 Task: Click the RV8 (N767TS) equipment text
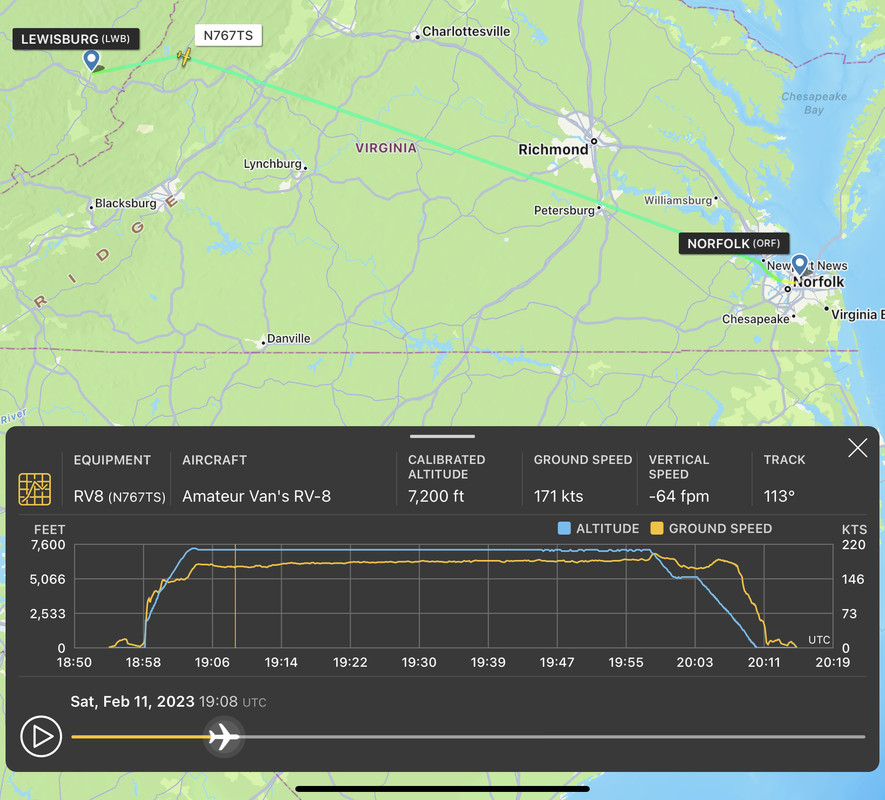pyautogui.click(x=120, y=496)
